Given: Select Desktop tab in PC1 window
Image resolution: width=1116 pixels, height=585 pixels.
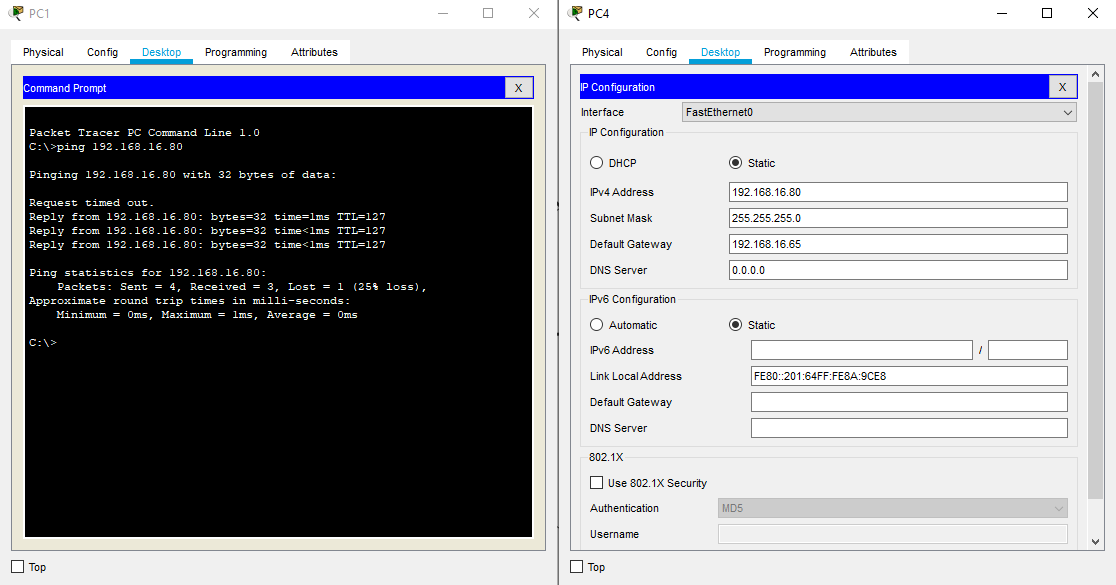Looking at the screenshot, I should pyautogui.click(x=162, y=52).
